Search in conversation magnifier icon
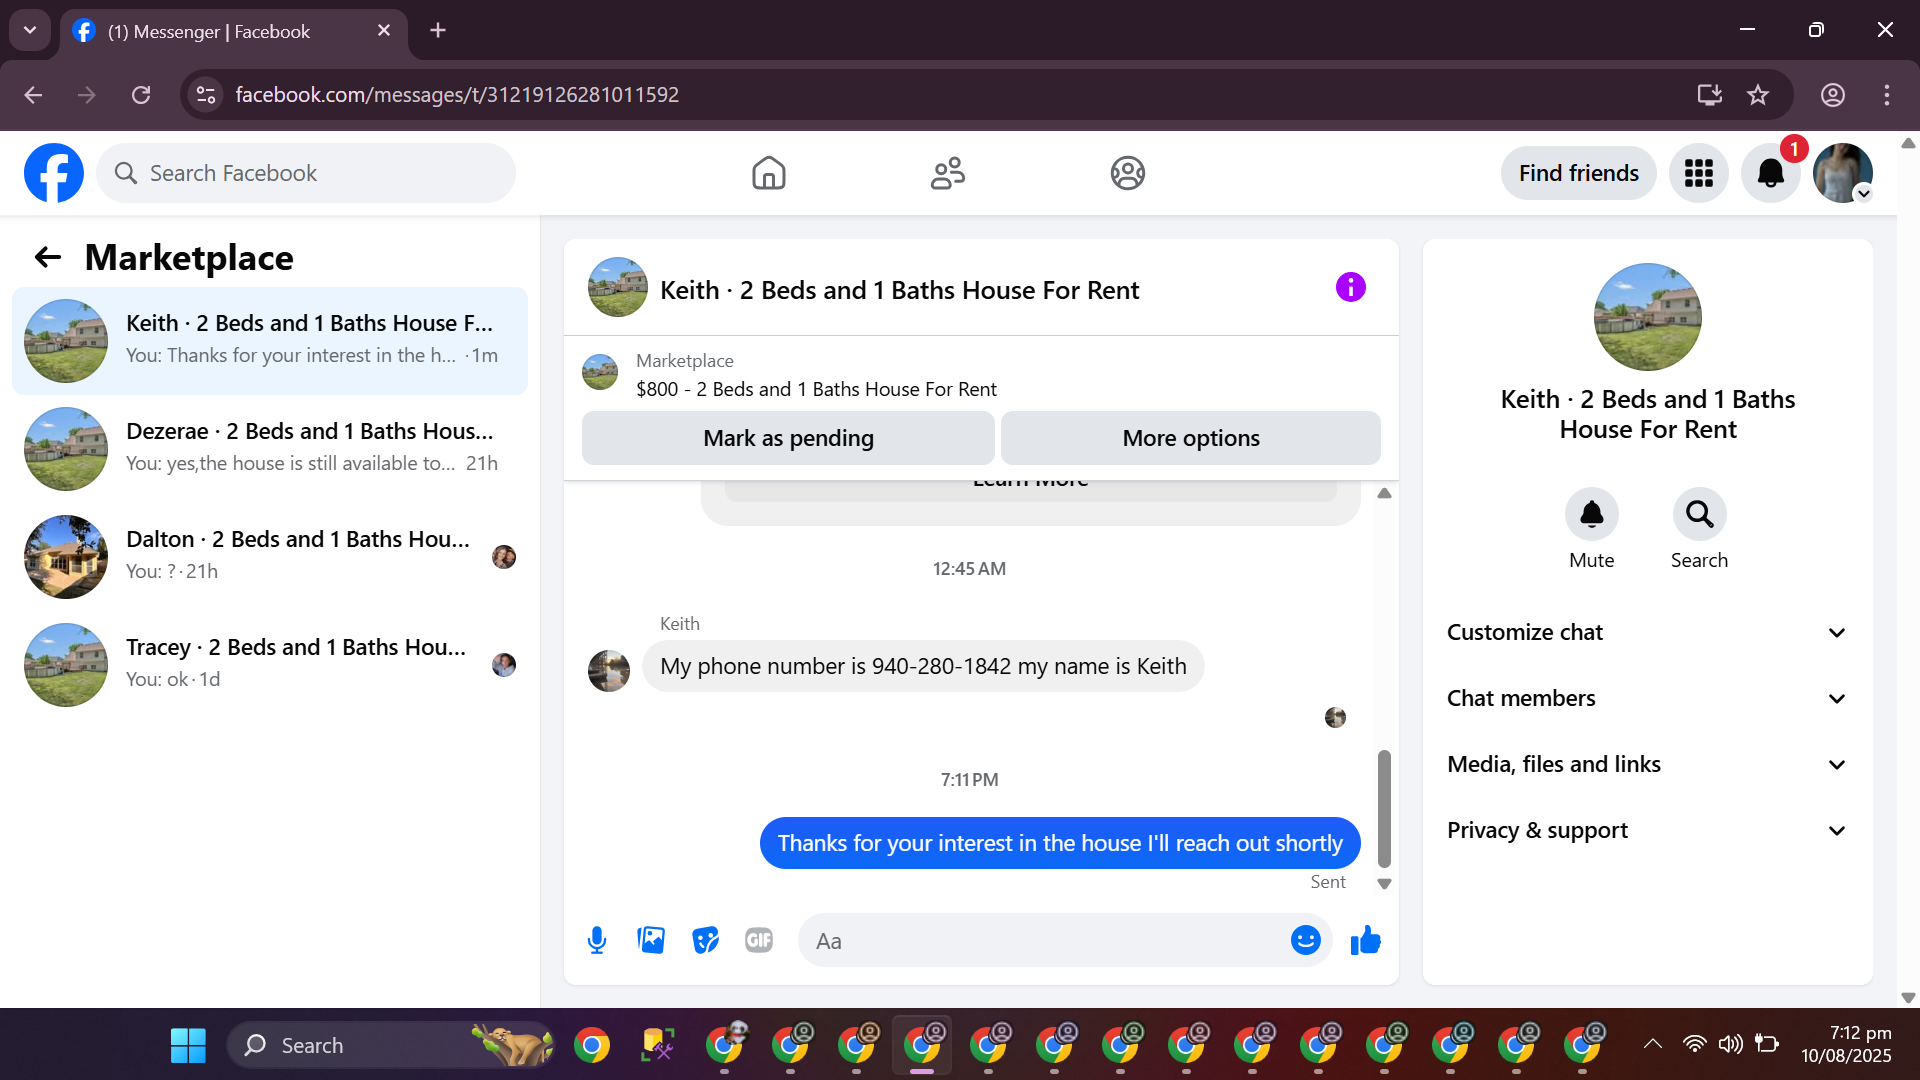Image resolution: width=1920 pixels, height=1080 pixels. pyautogui.click(x=1699, y=515)
